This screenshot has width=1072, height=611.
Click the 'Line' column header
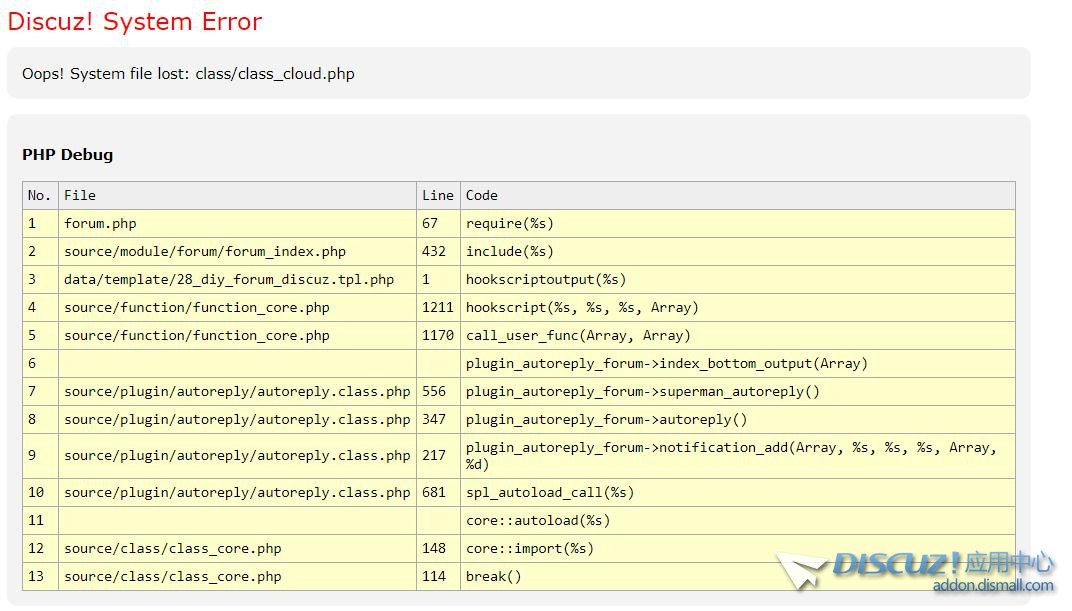[437, 196]
